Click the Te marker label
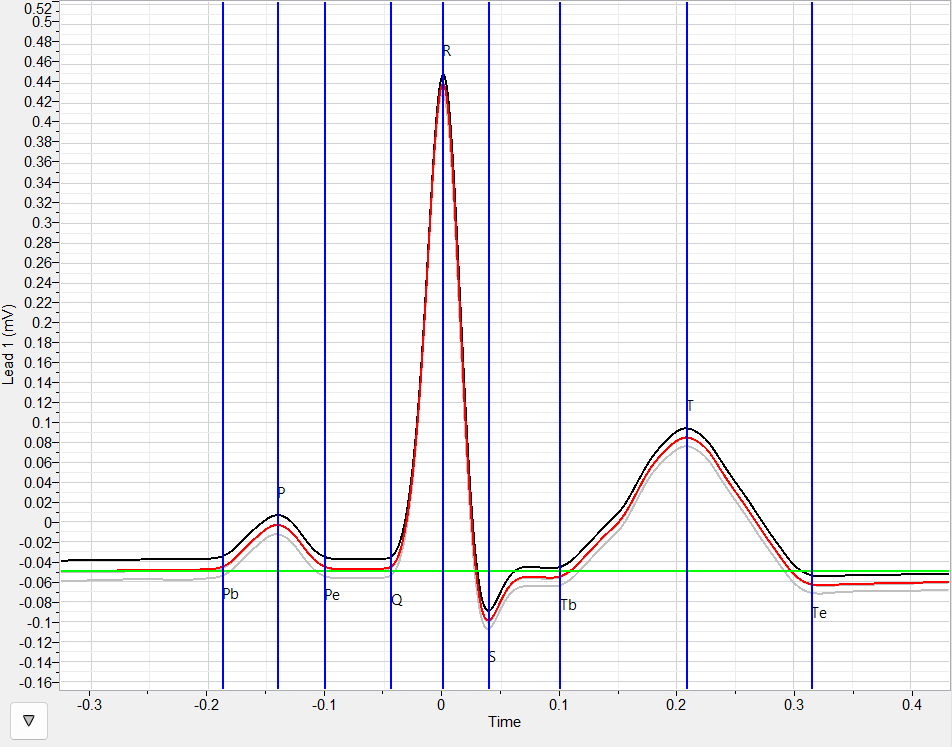 point(819,613)
